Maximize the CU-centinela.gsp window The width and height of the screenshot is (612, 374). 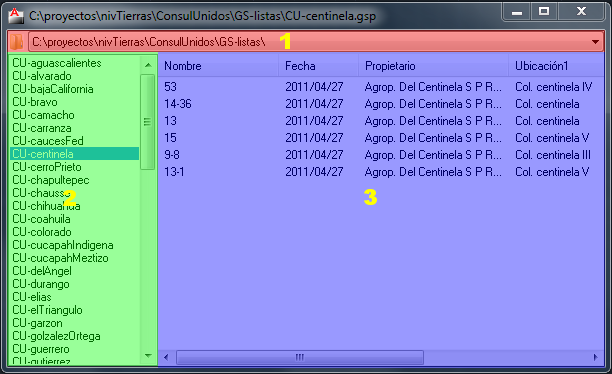click(x=544, y=12)
